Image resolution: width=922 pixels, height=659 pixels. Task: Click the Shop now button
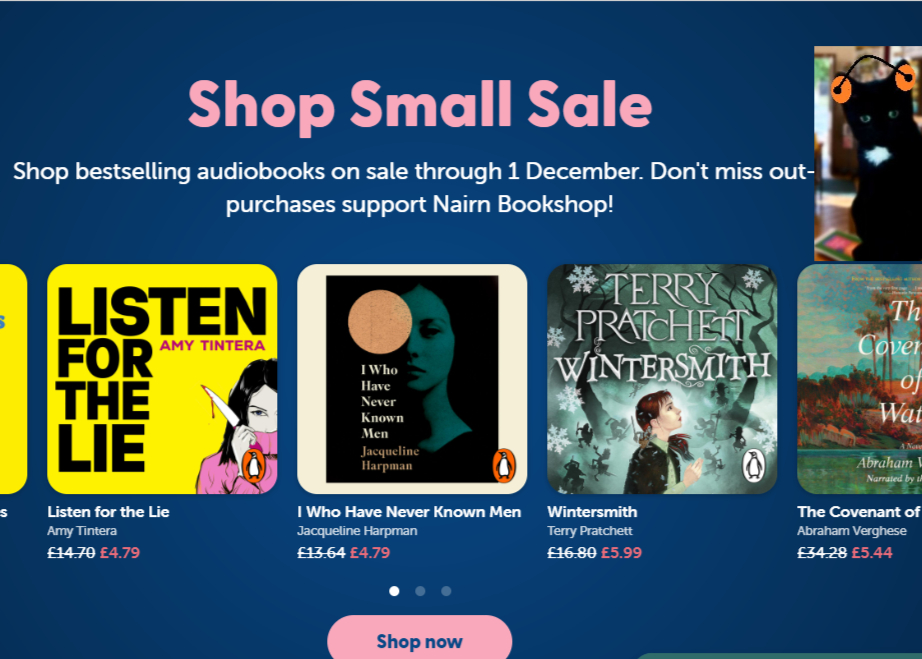click(419, 641)
